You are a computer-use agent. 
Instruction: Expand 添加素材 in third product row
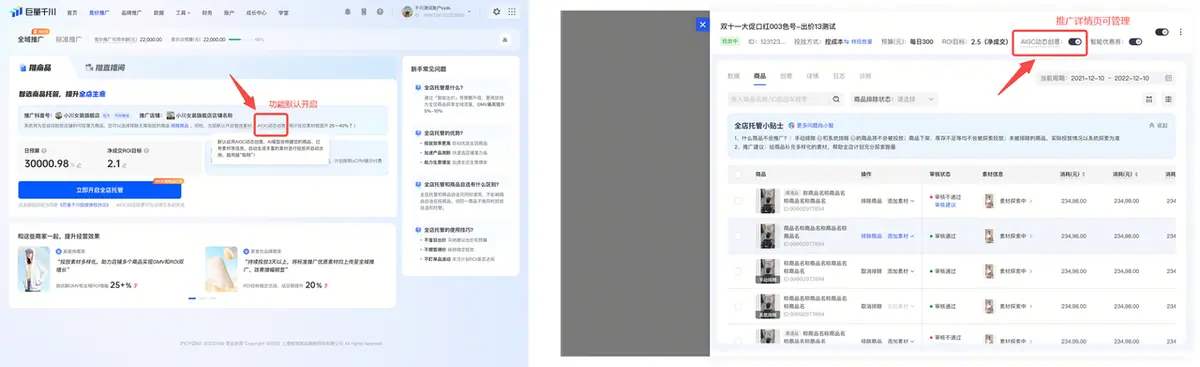(x=900, y=271)
